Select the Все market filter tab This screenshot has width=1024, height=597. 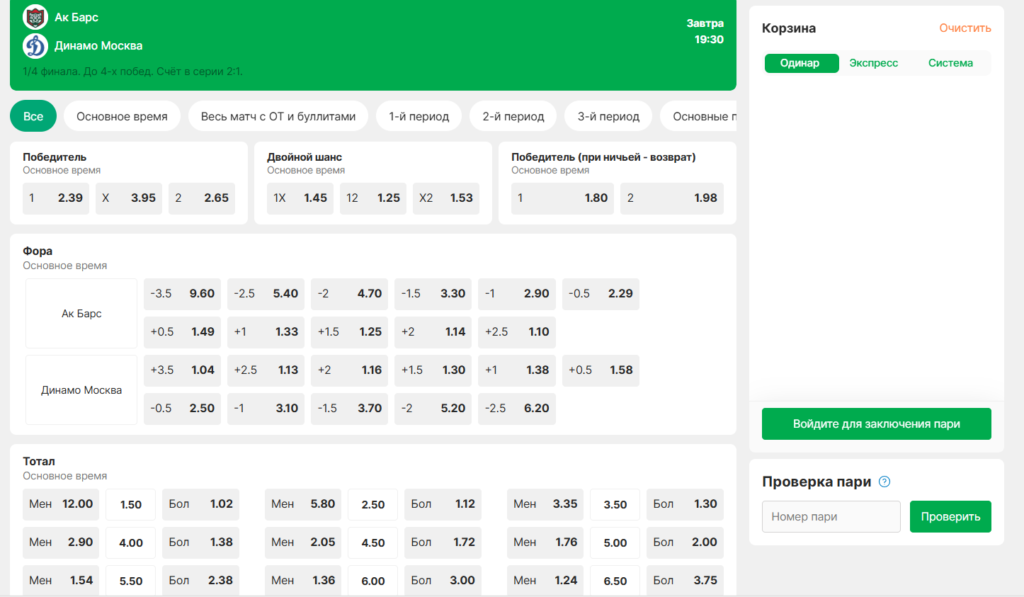33,116
